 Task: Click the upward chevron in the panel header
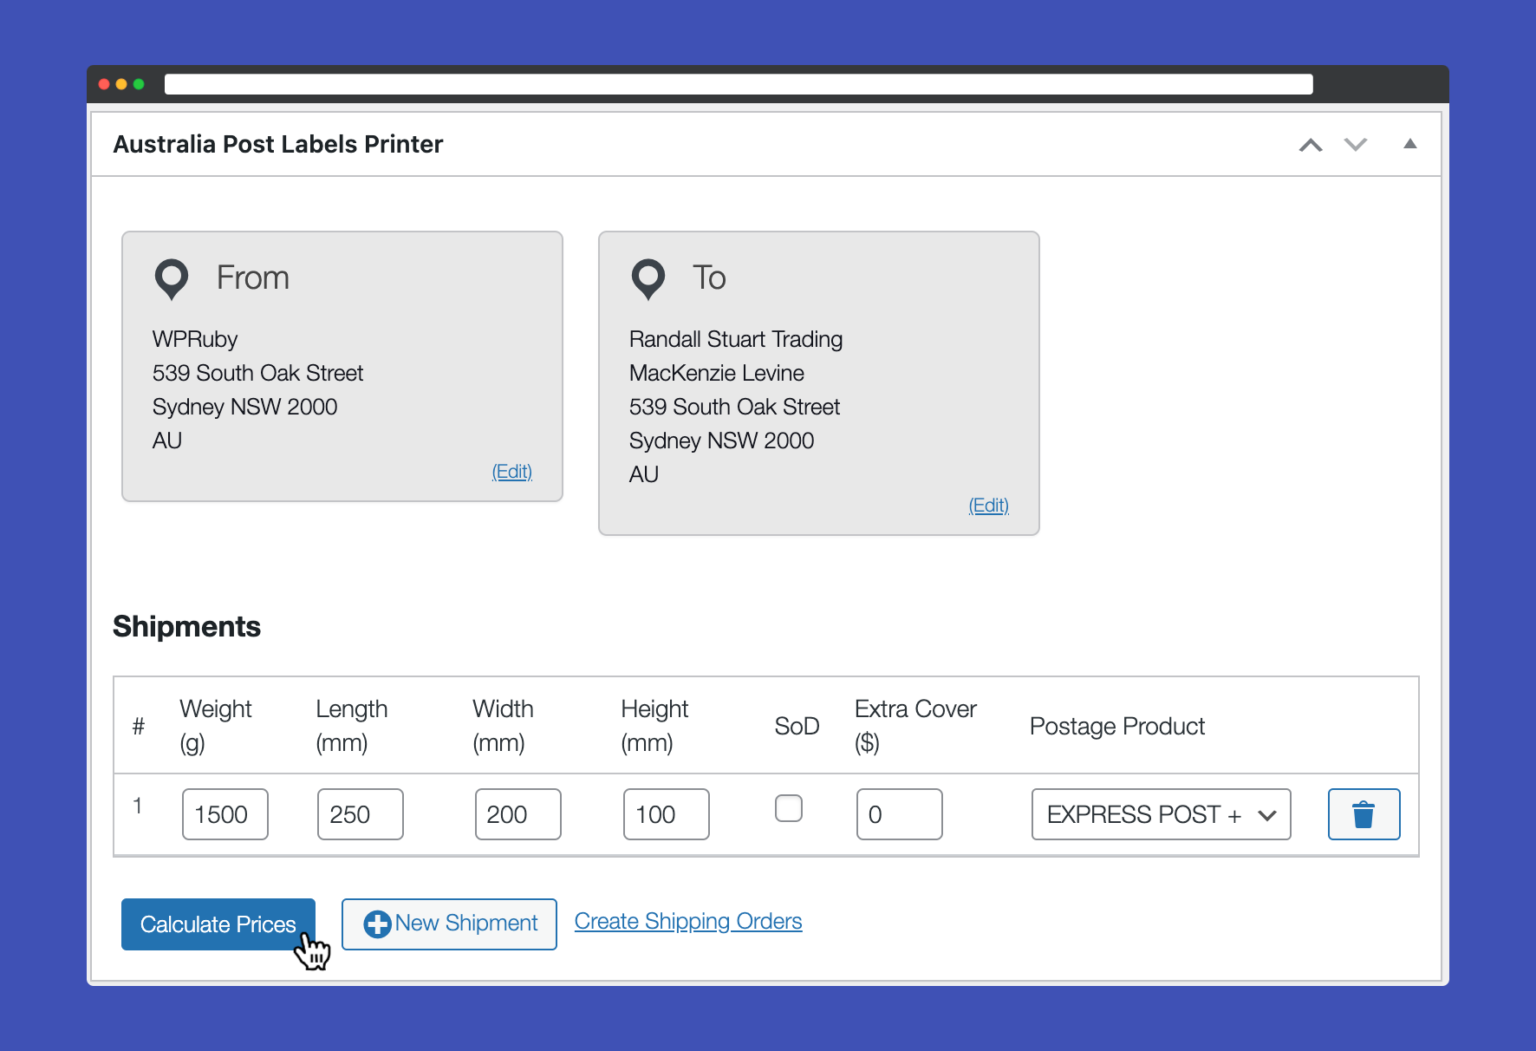pos(1310,144)
